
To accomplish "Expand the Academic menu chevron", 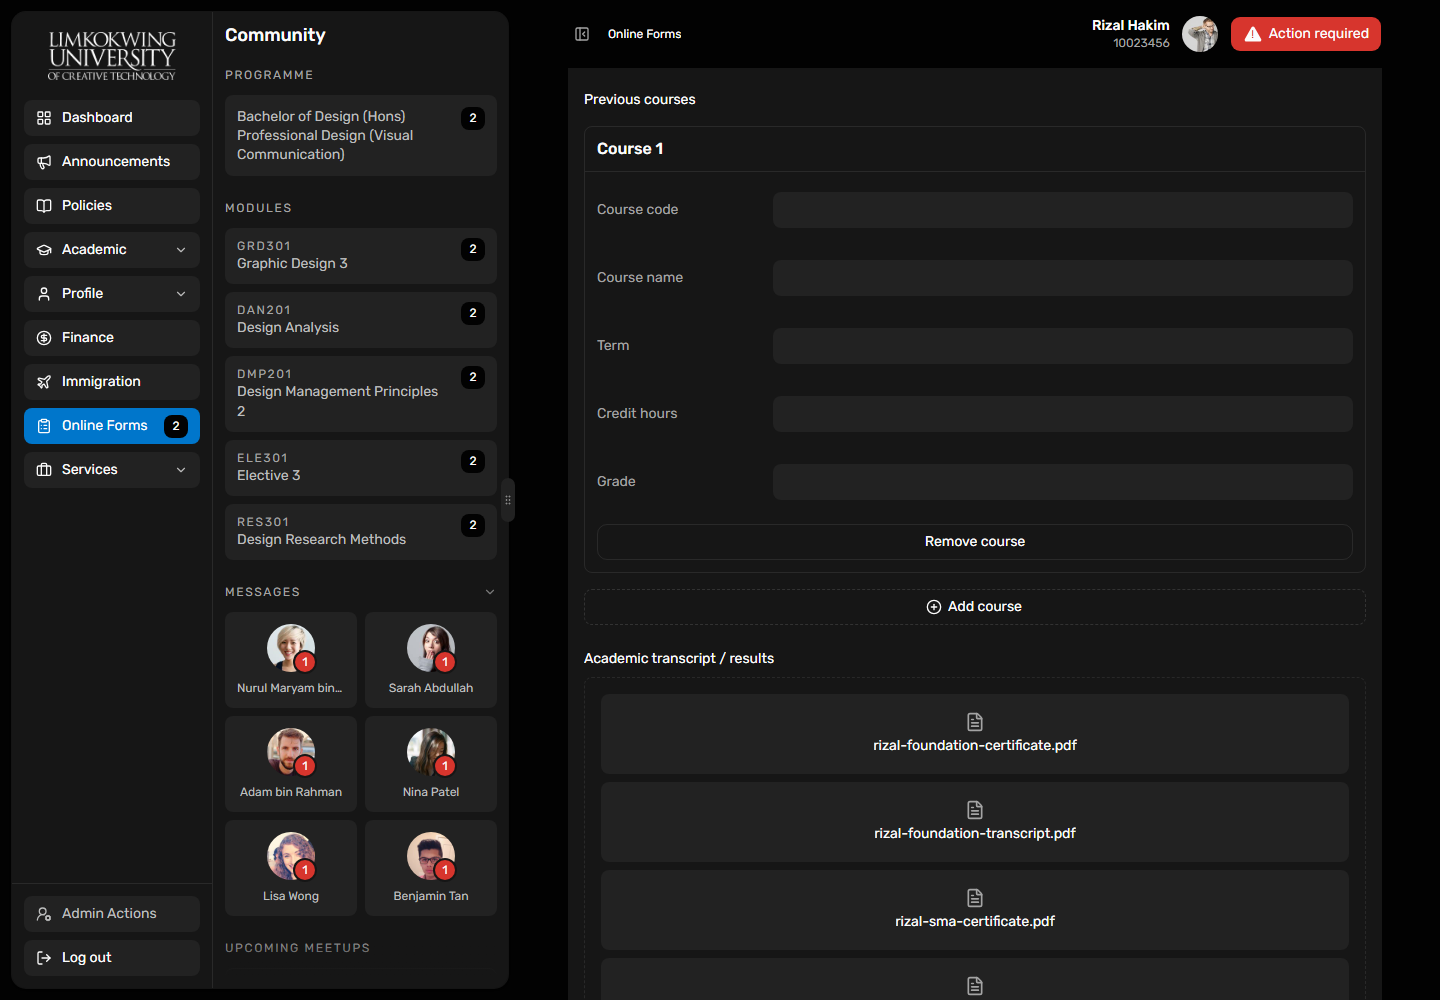I will point(181,250).
